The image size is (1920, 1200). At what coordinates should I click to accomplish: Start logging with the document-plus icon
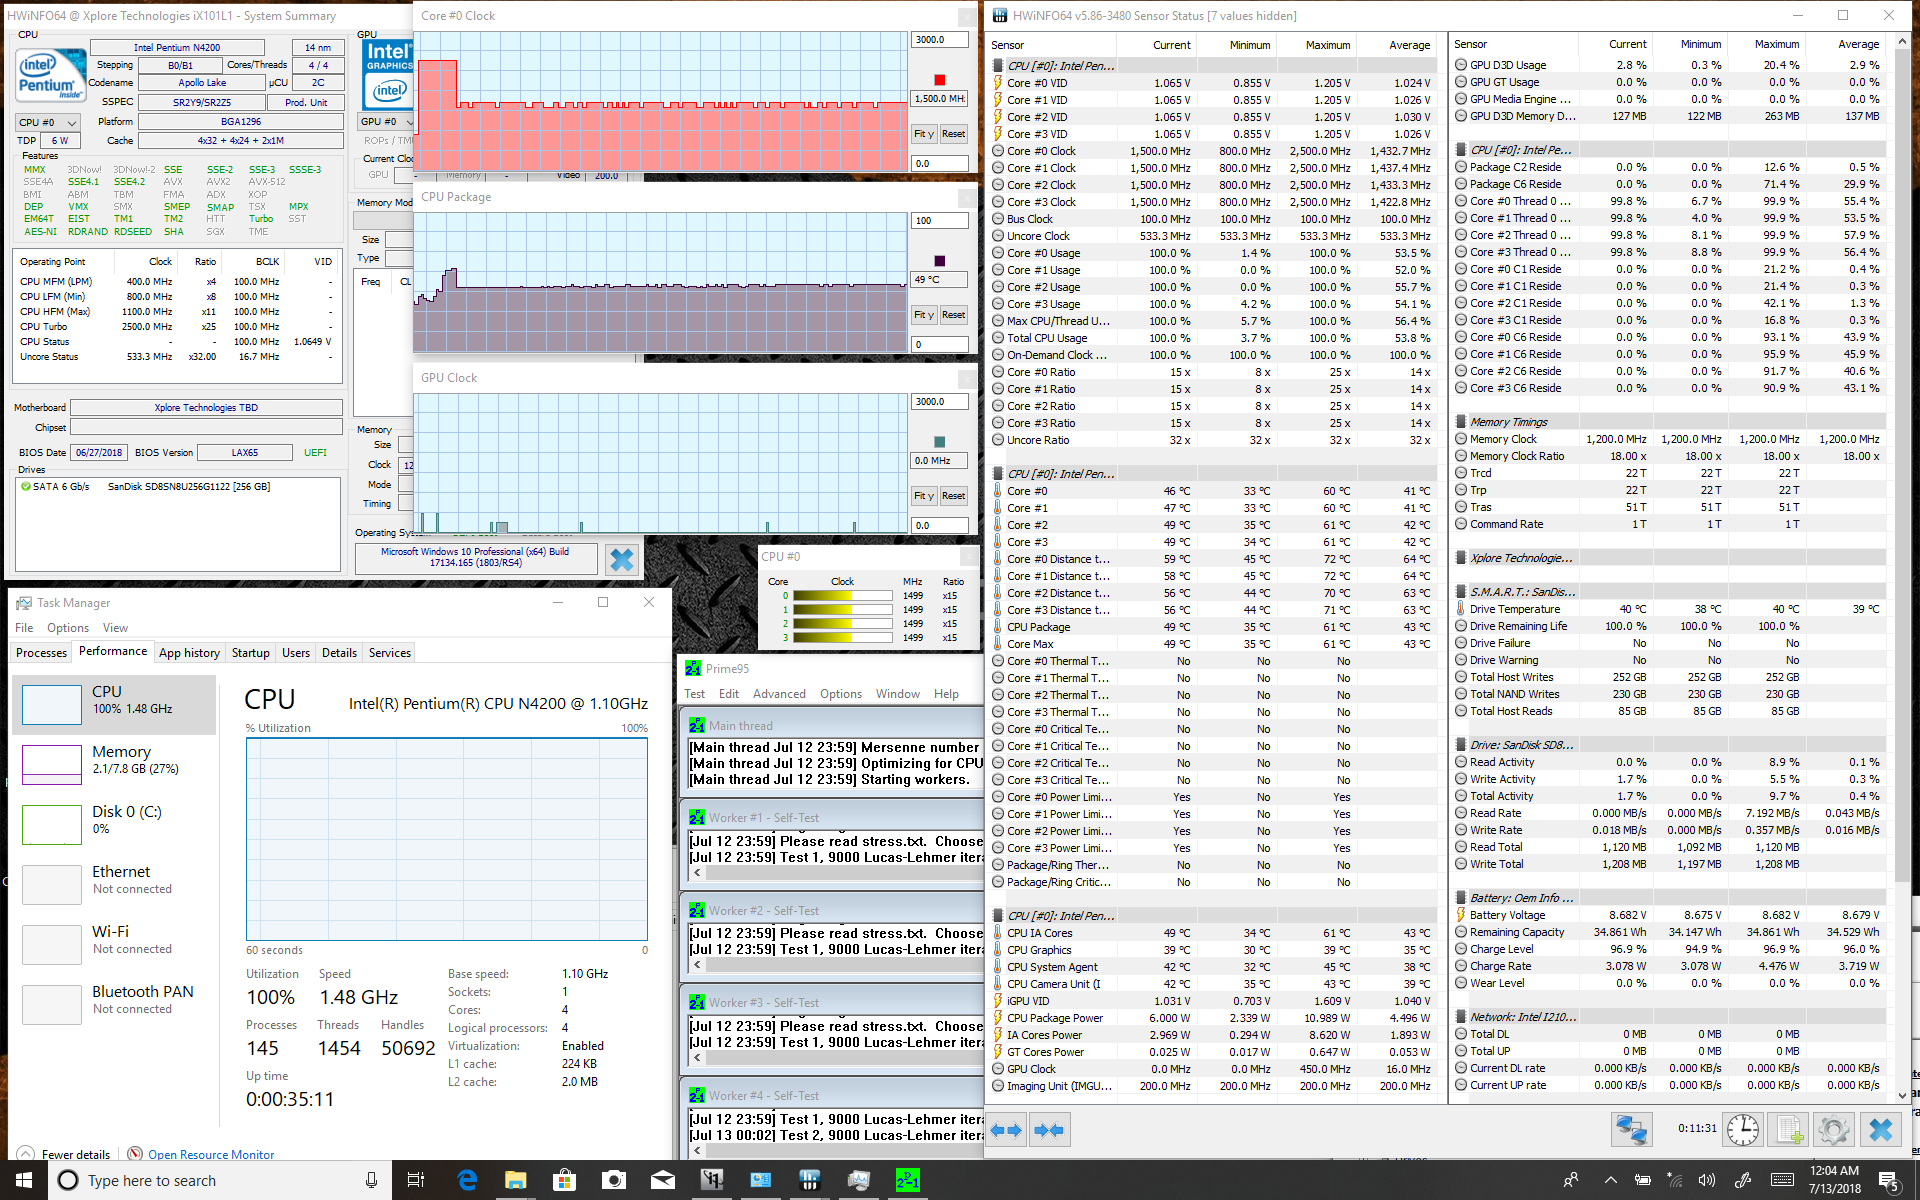[1790, 1130]
